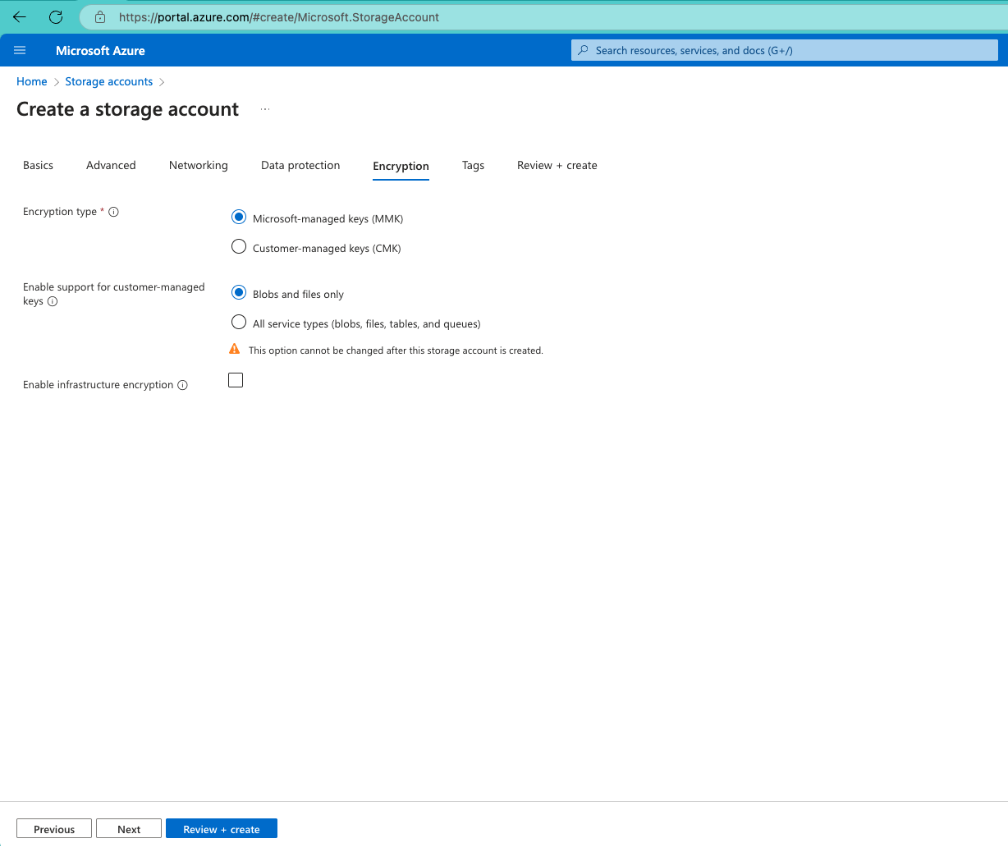Click the Next button
Image resolution: width=1008 pixels, height=846 pixels.
[128, 828]
